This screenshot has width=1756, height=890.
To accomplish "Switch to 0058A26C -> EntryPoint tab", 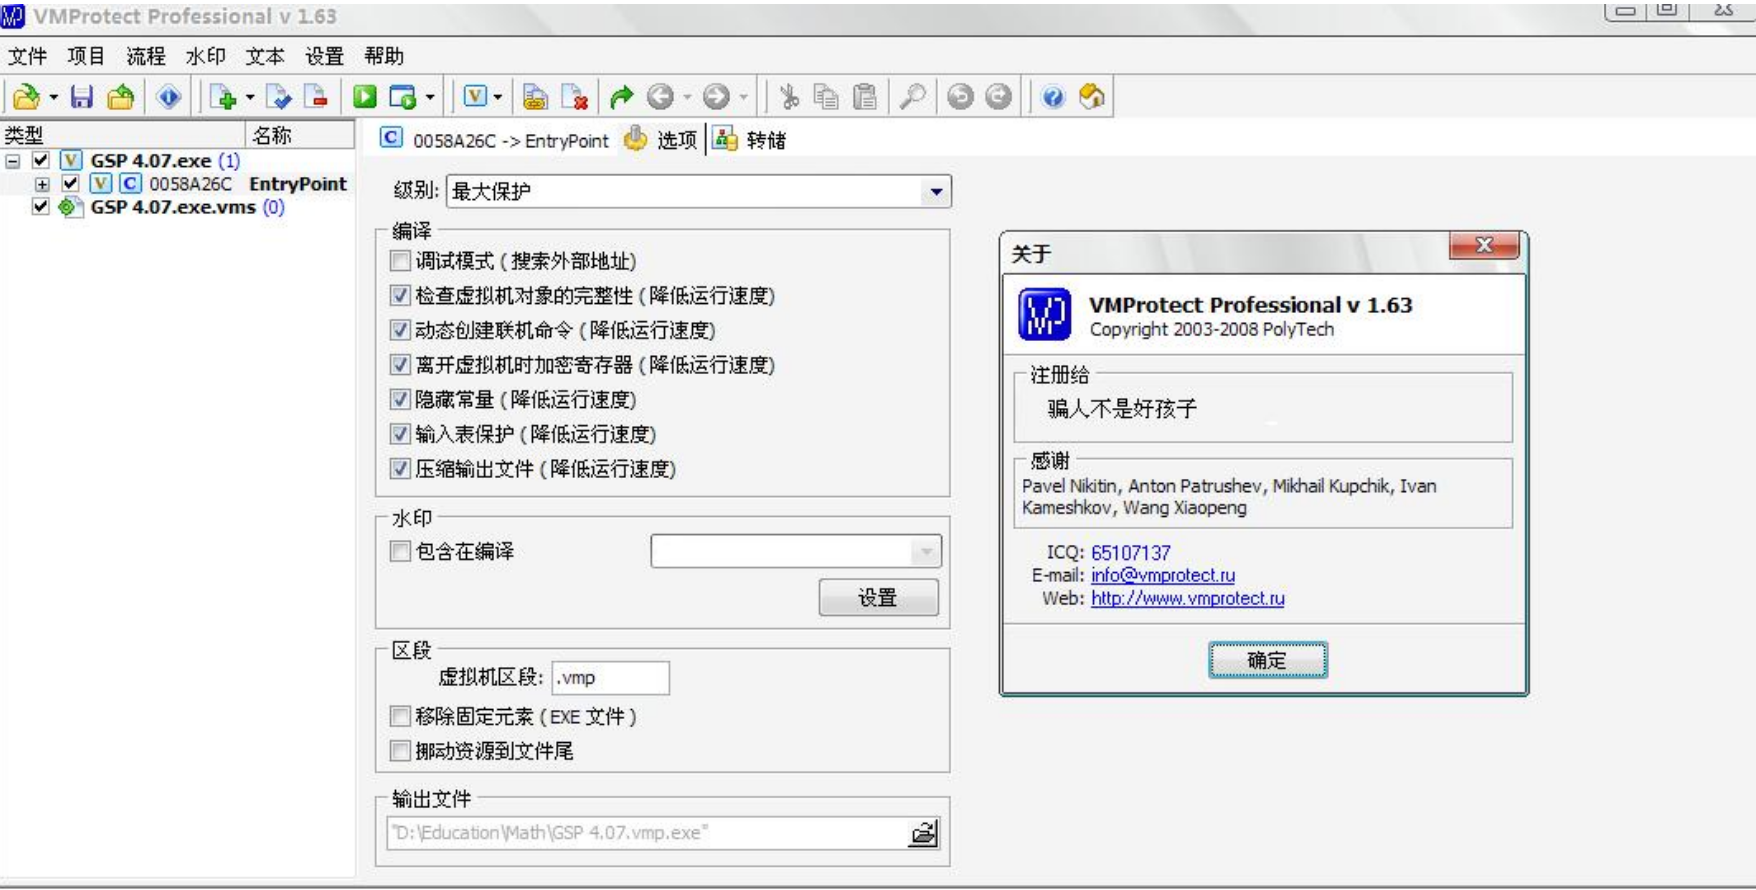I will coord(495,140).
